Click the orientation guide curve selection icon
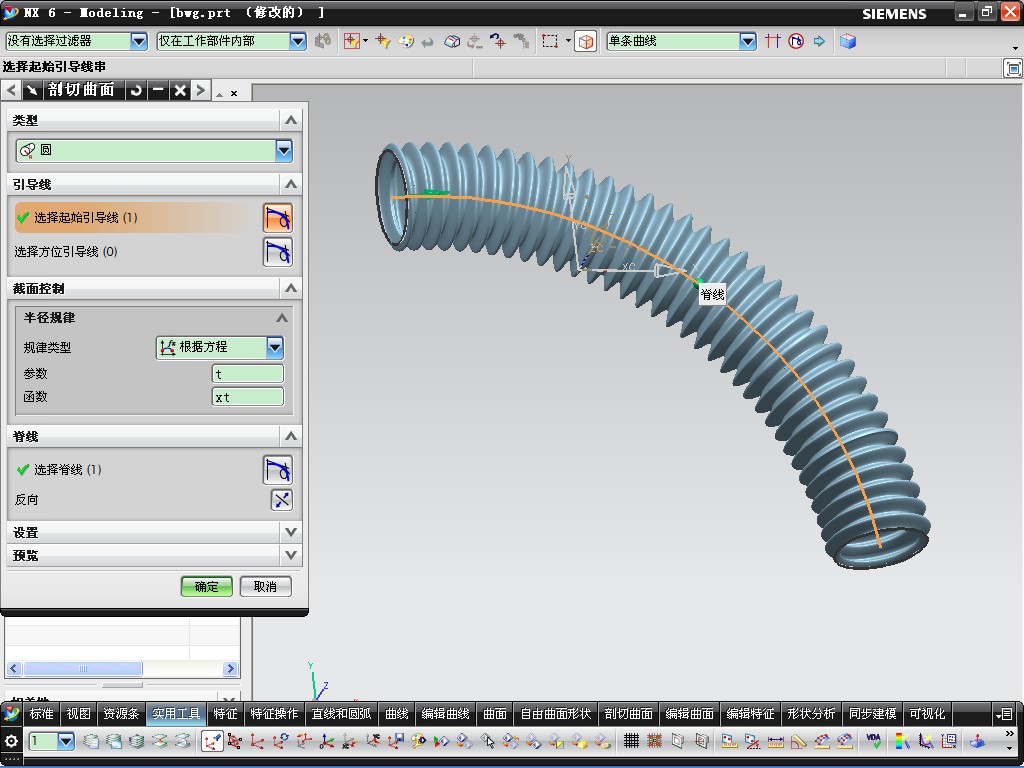The image size is (1024, 768). pos(278,252)
